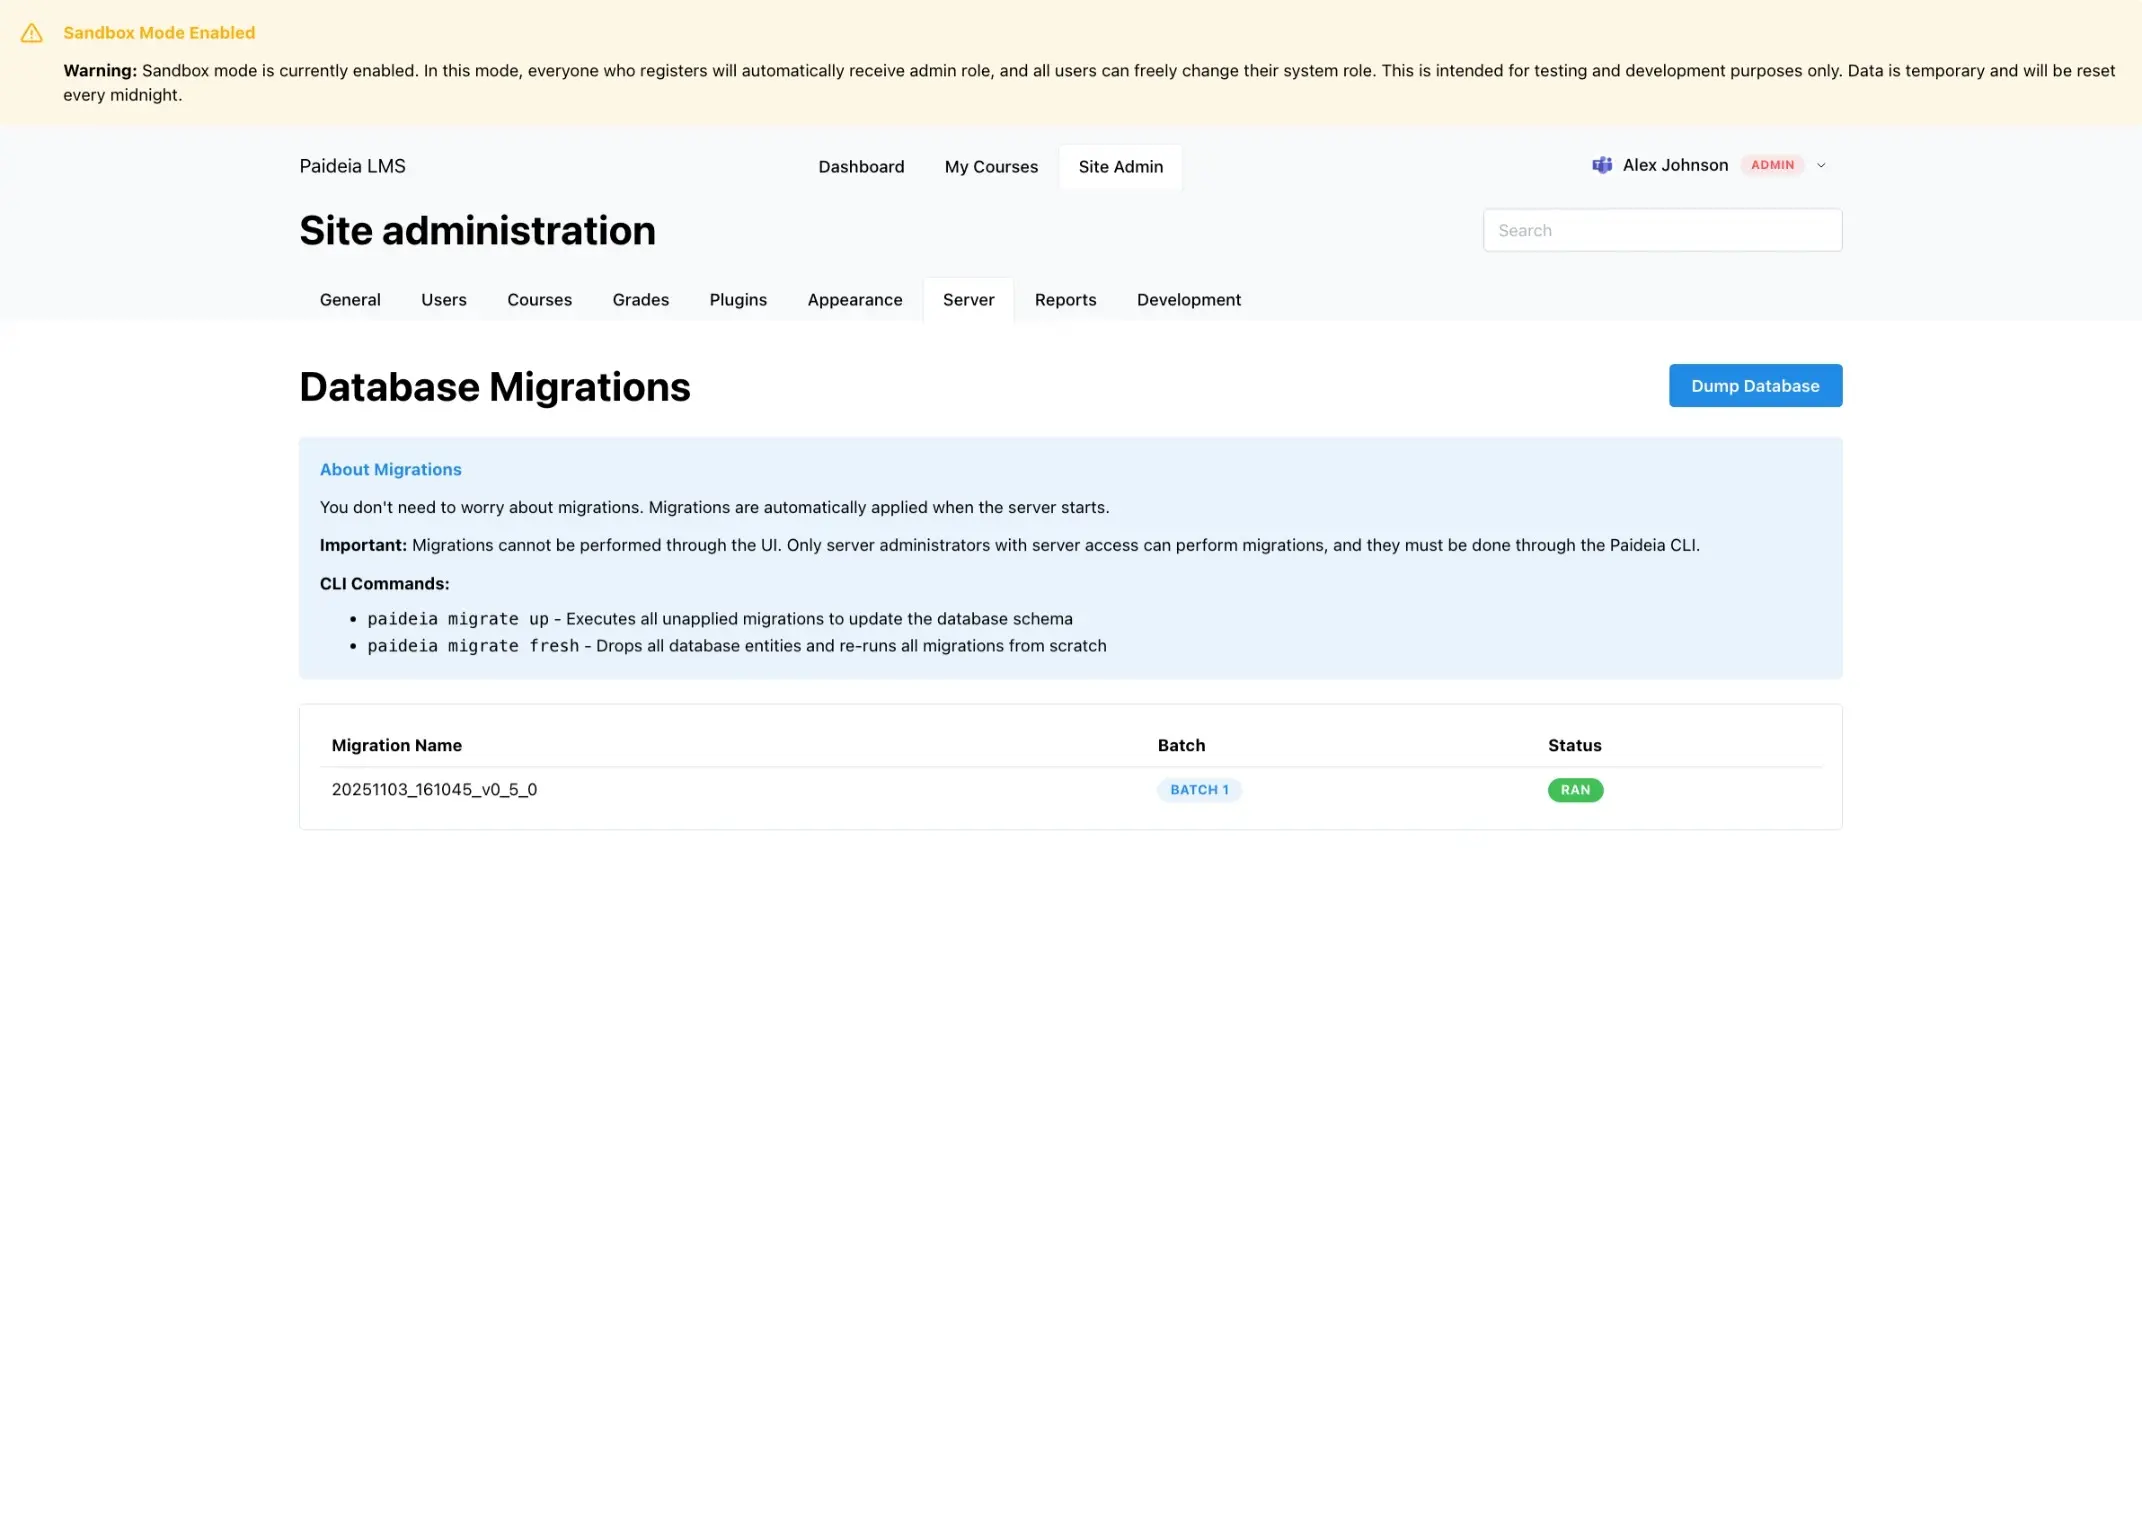2142x1520 pixels.
Task: Select the Plugins tab
Action: point(737,300)
